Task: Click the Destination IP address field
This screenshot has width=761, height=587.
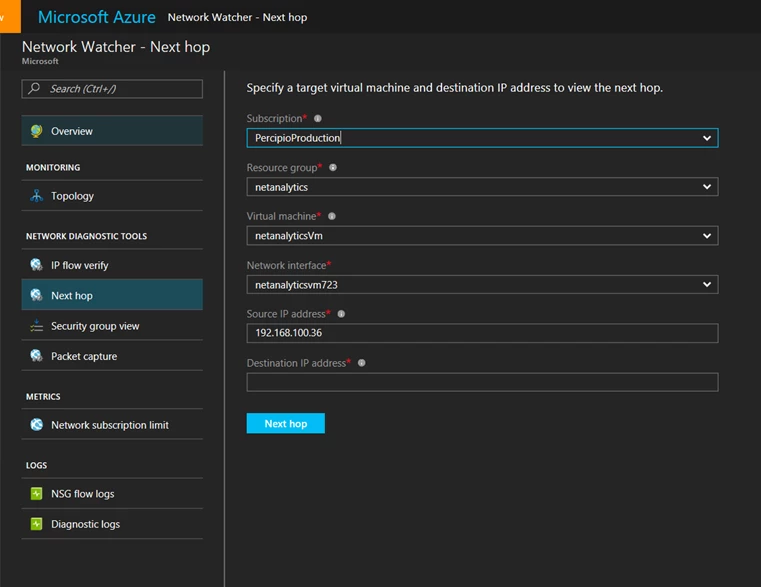Action: (x=482, y=382)
